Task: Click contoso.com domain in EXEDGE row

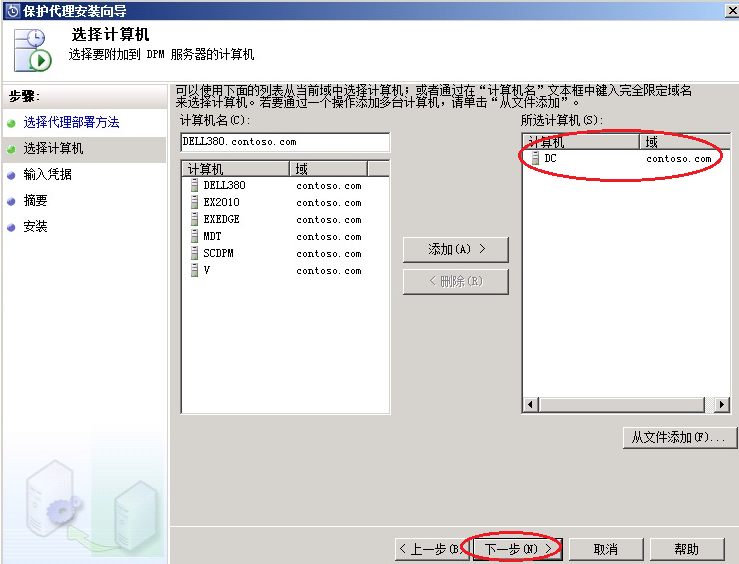Action: pos(329,220)
